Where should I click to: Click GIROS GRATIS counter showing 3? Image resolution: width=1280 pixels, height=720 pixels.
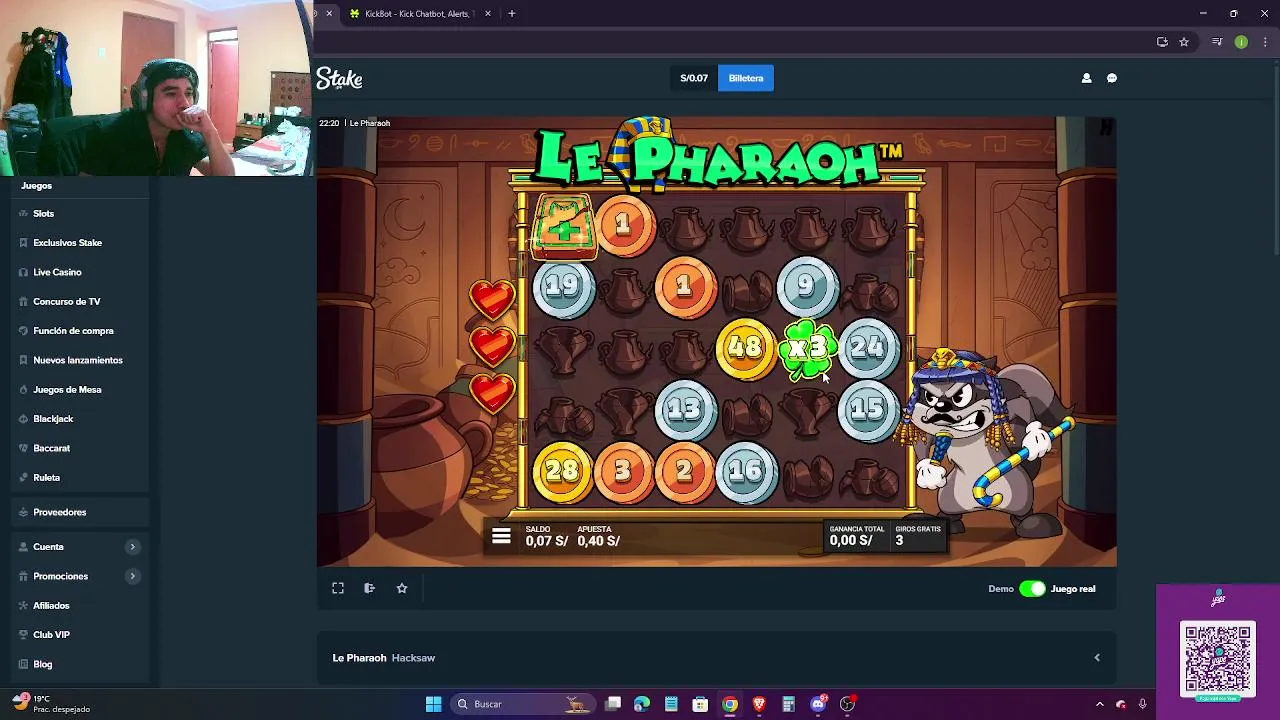917,535
